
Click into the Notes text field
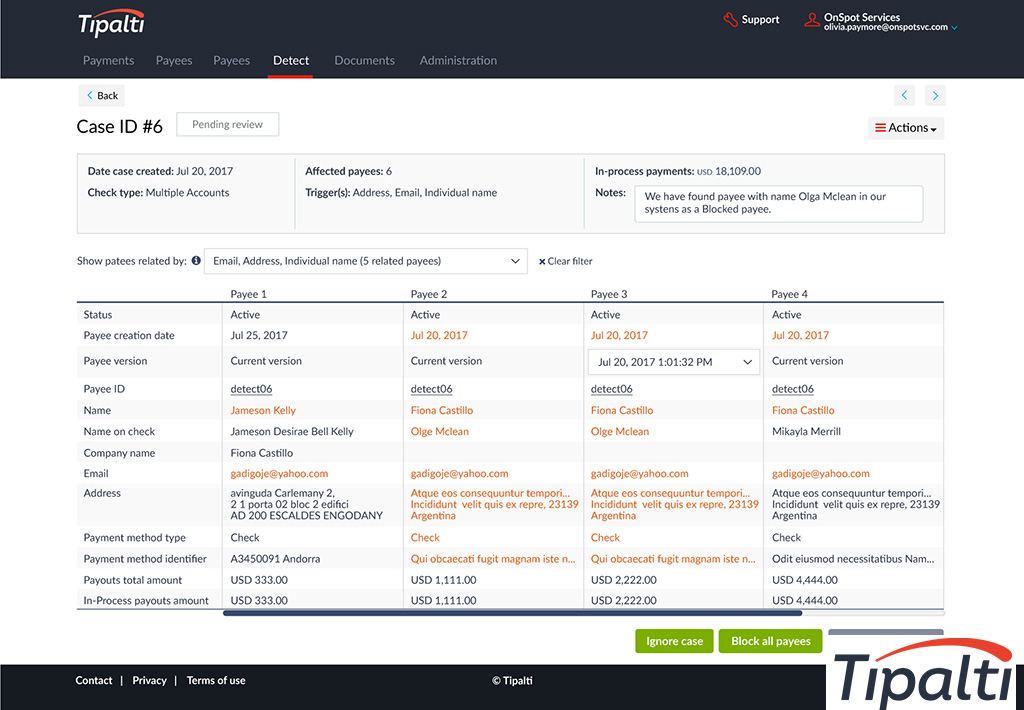pos(778,204)
